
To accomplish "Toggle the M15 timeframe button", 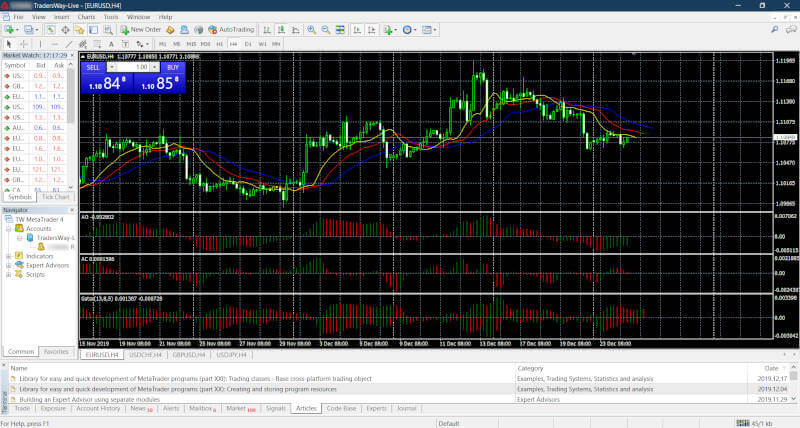I will 190,44.
